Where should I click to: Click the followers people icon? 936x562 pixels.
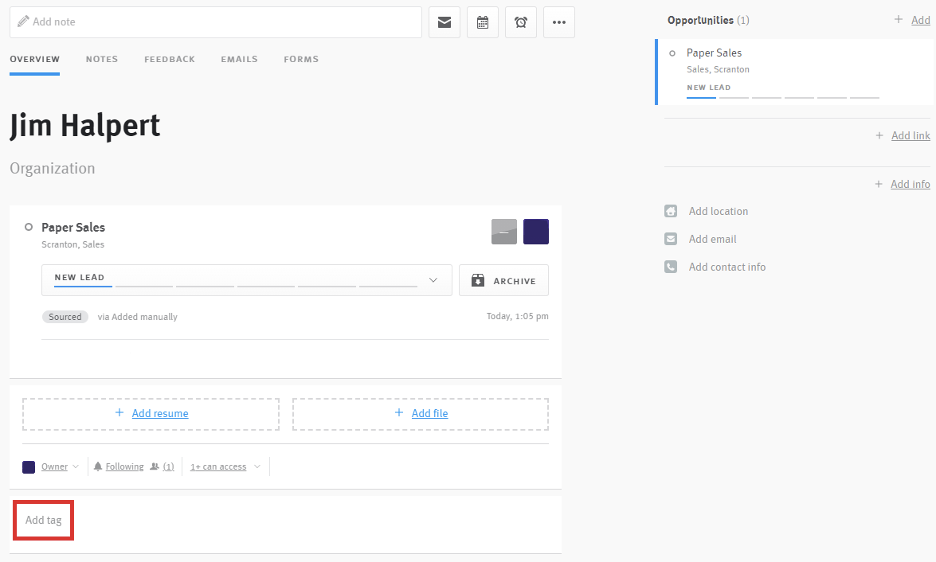155,466
